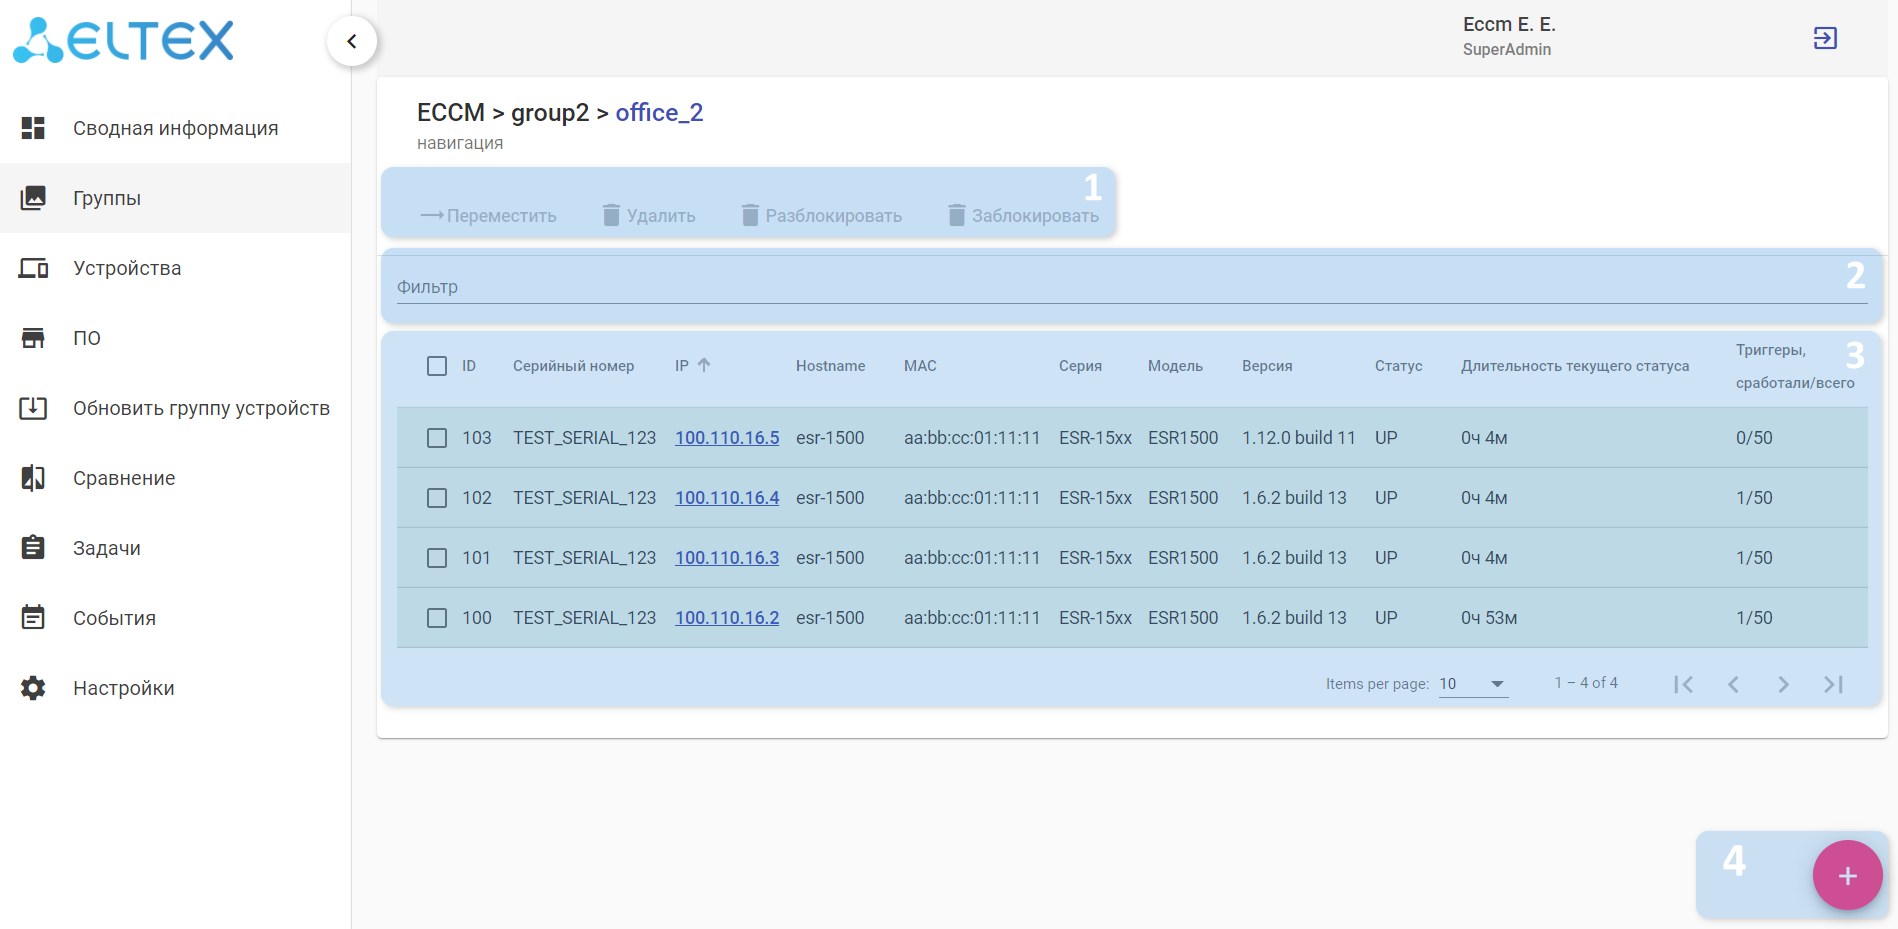
Task: Go to the next page arrow
Action: click(1783, 684)
